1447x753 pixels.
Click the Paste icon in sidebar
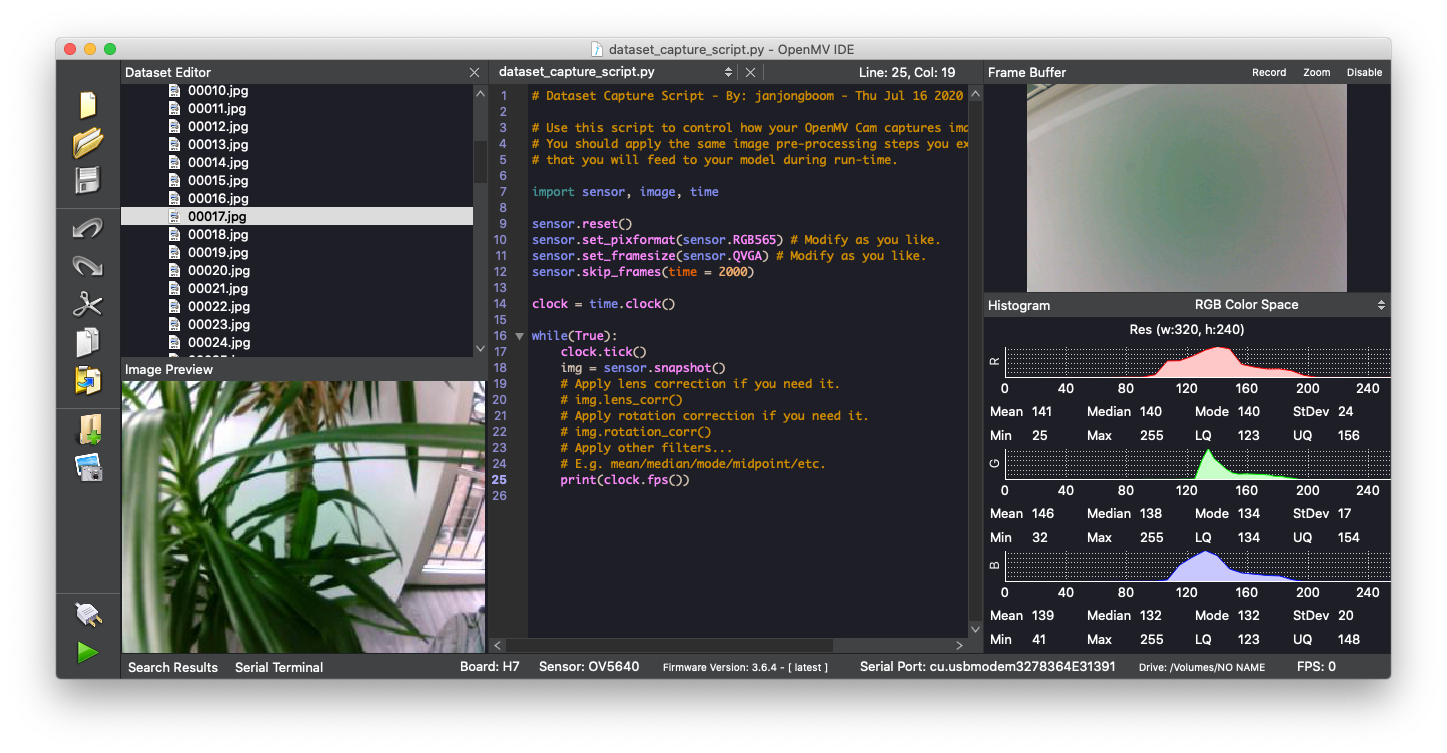pyautogui.click(x=88, y=380)
